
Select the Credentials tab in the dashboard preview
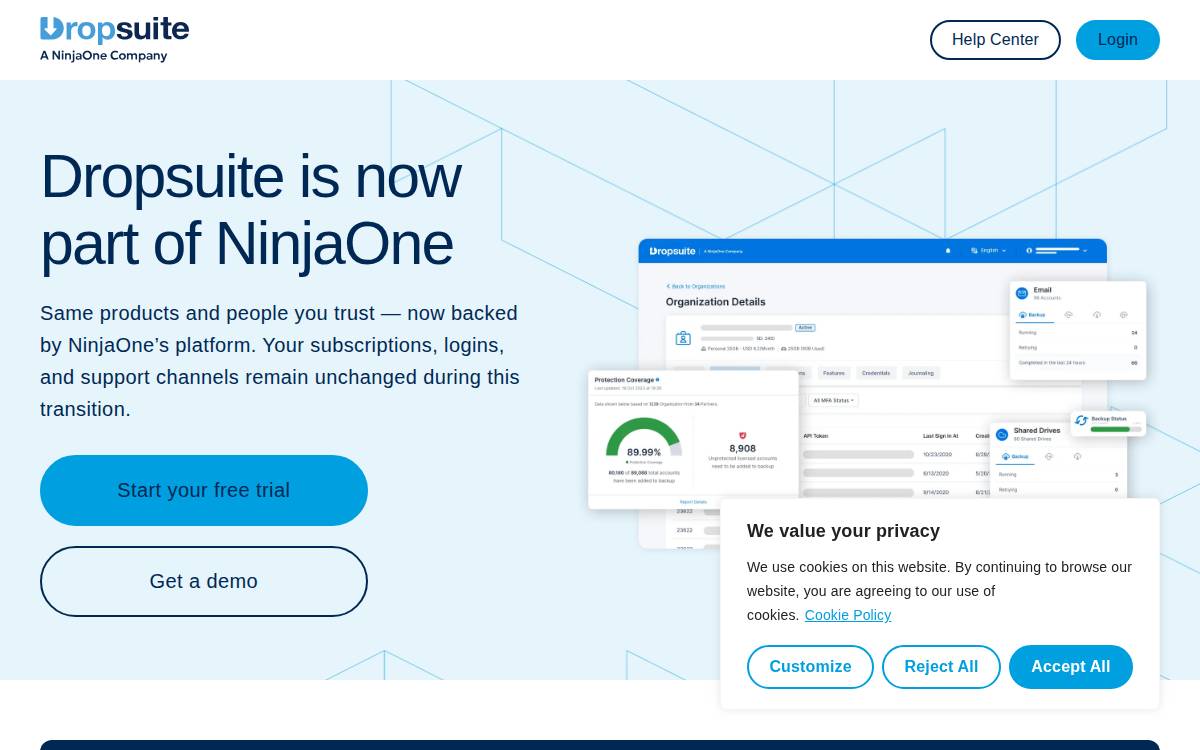(x=876, y=373)
